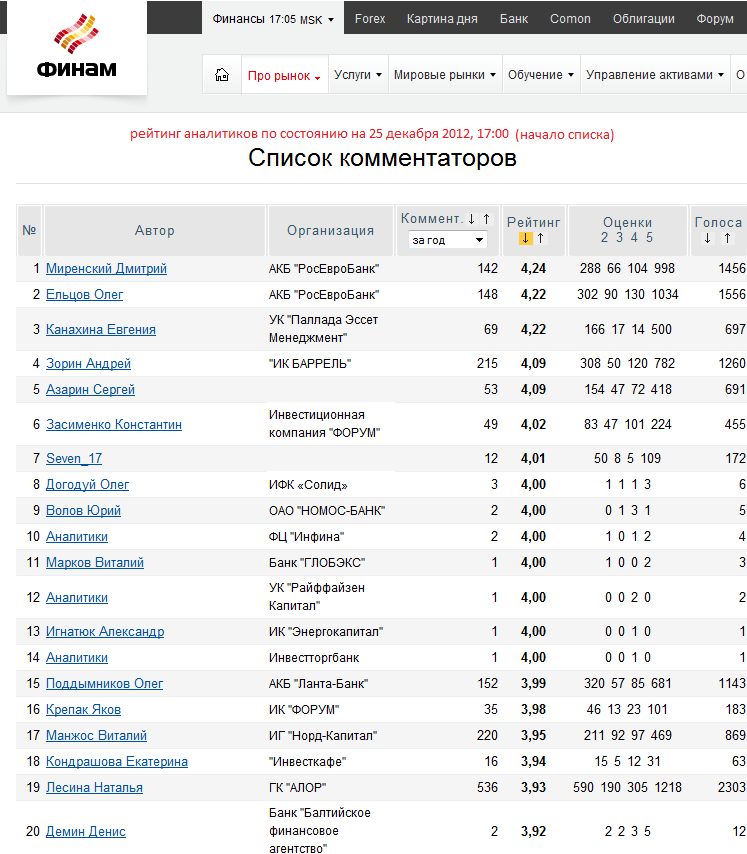Sort comments count ascending arrow

pyautogui.click(x=487, y=218)
